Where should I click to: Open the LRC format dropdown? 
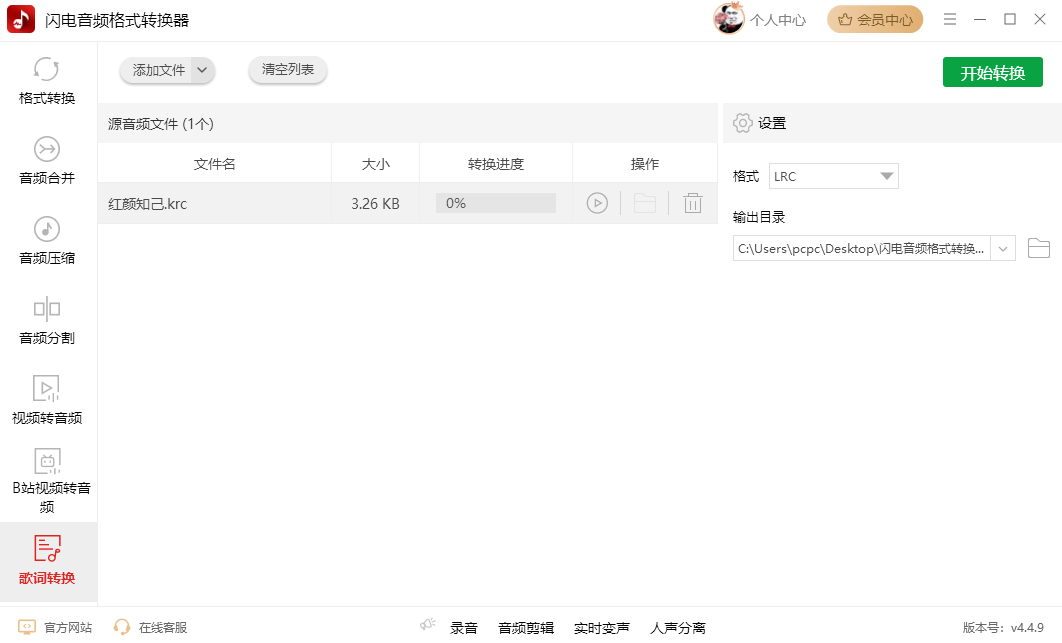(833, 175)
